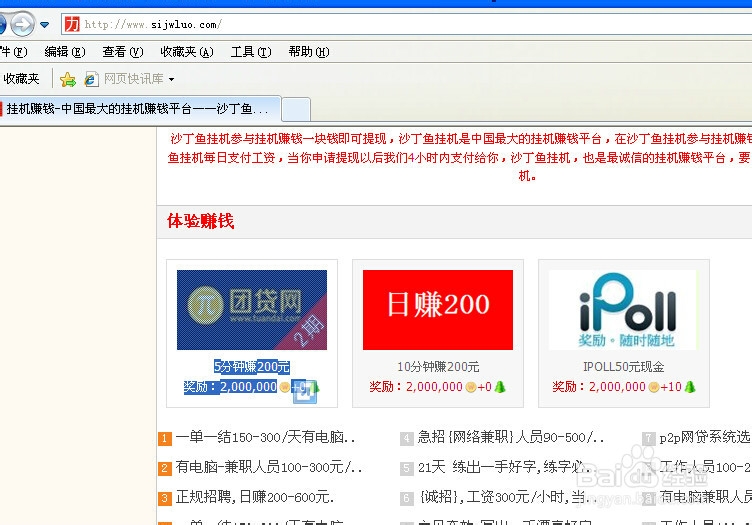Click grey rank badge number 7
Viewport: 752px width, 525px height.
[648, 438]
